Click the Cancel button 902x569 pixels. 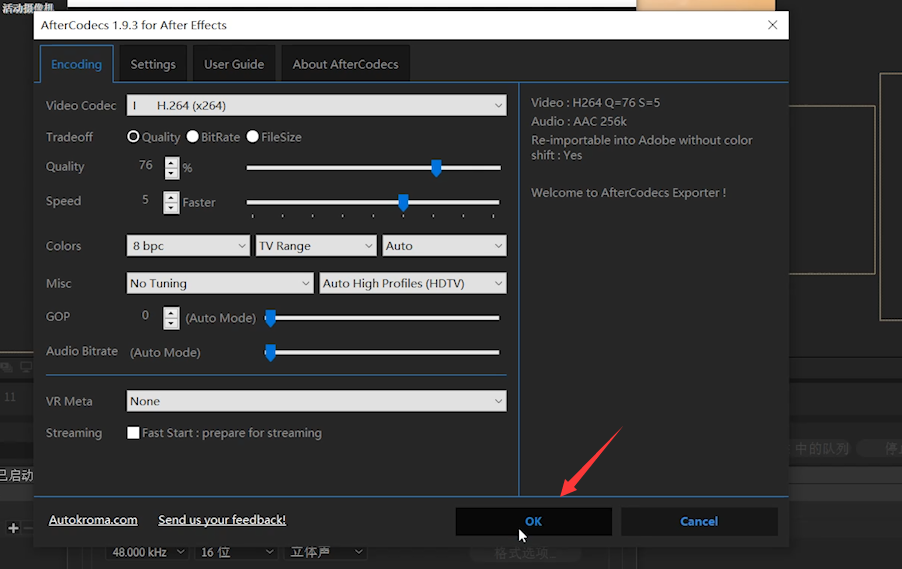pos(699,521)
